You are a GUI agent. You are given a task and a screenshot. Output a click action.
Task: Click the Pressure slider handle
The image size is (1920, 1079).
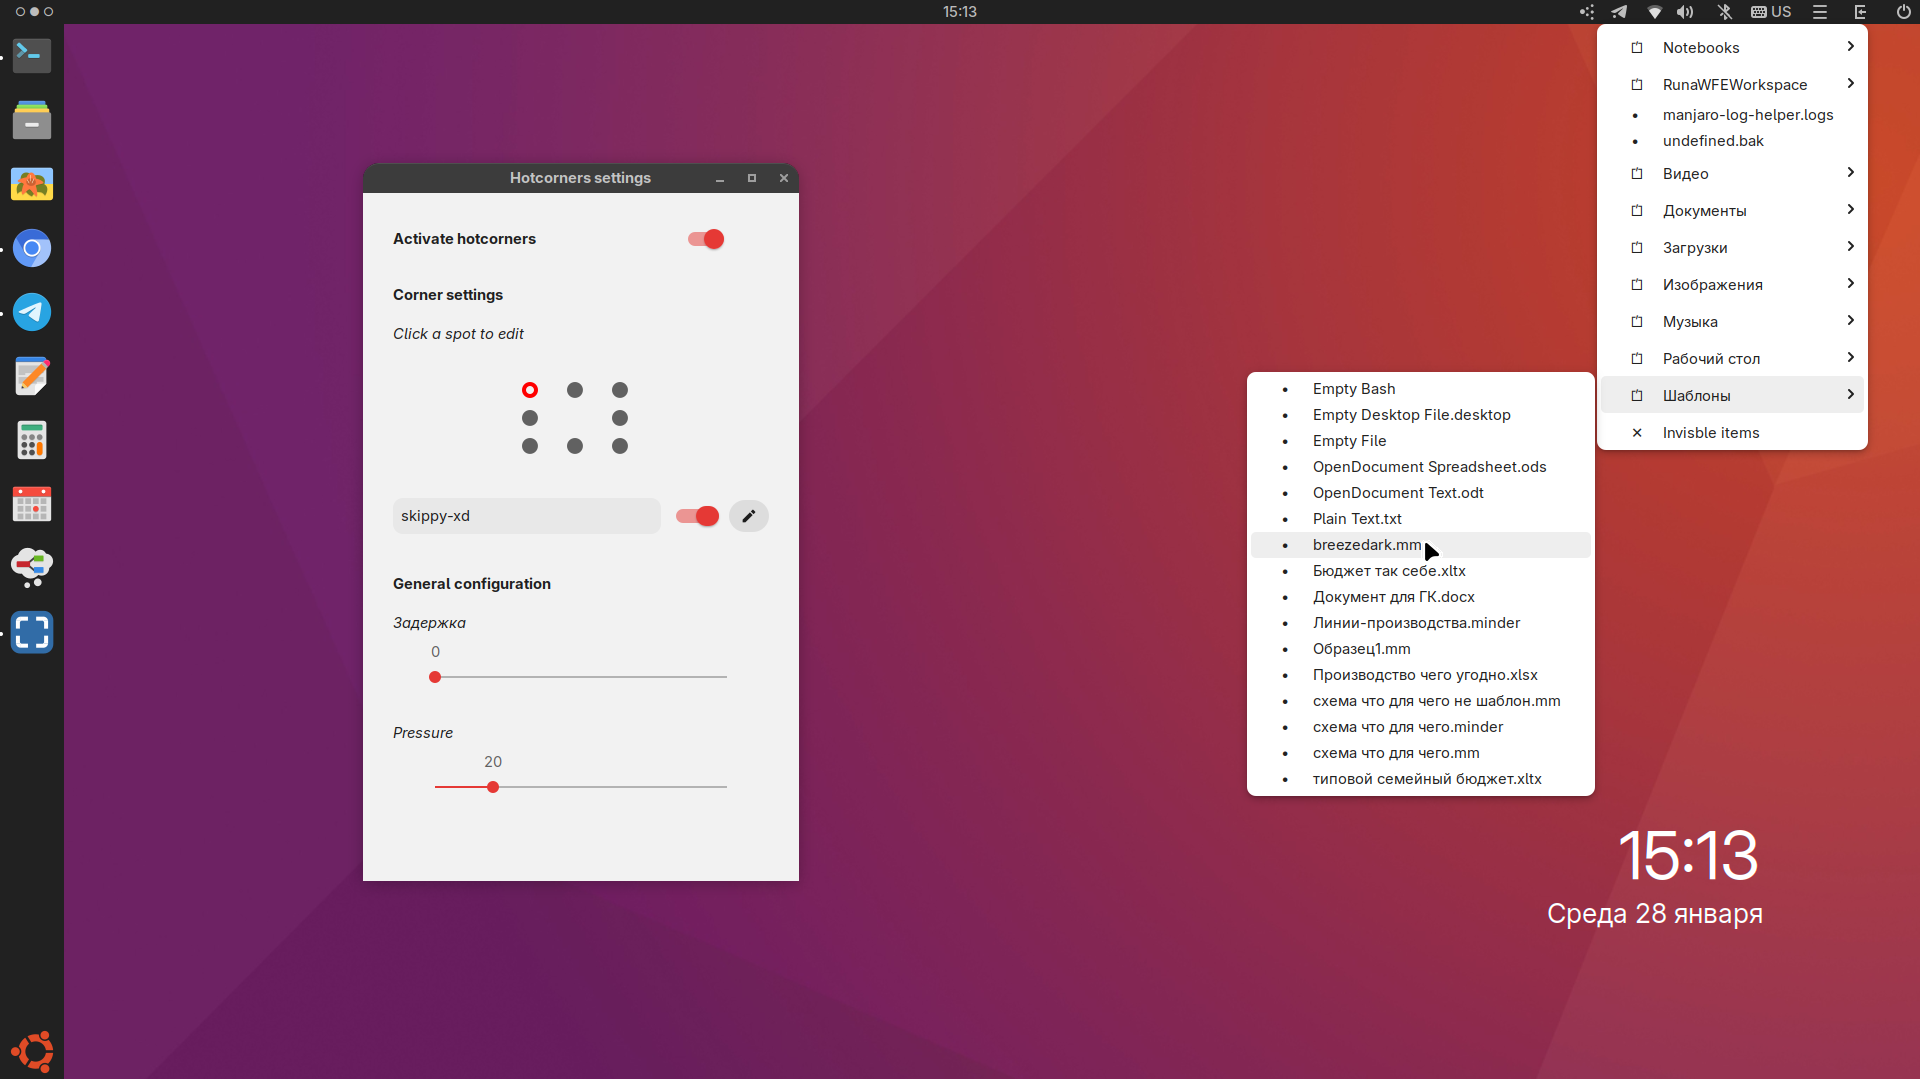[493, 787]
